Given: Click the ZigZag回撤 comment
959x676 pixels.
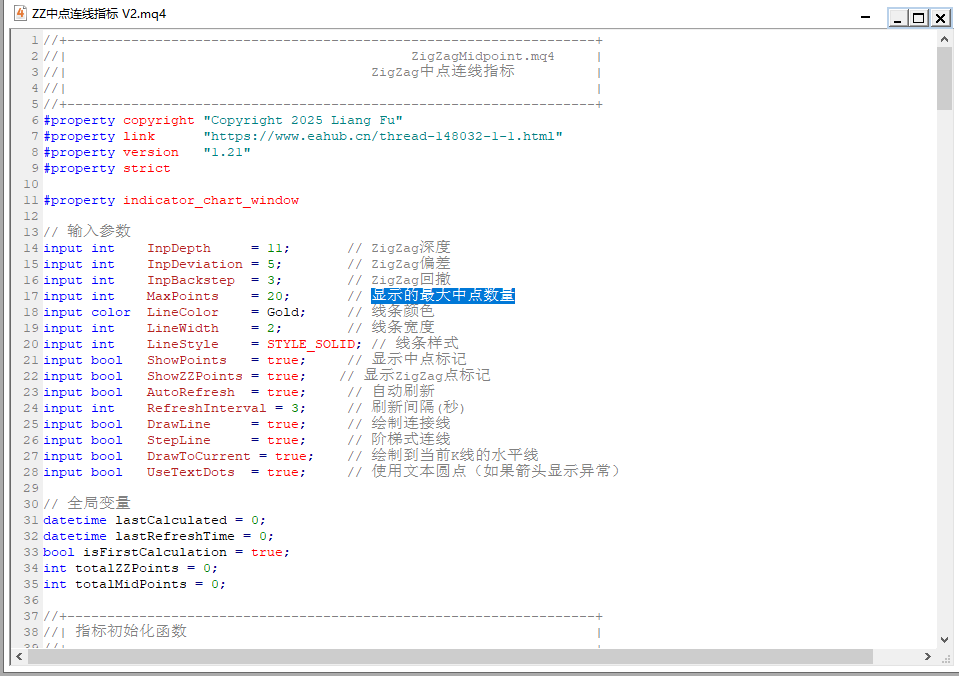Looking at the screenshot, I should pyautogui.click(x=410, y=279).
